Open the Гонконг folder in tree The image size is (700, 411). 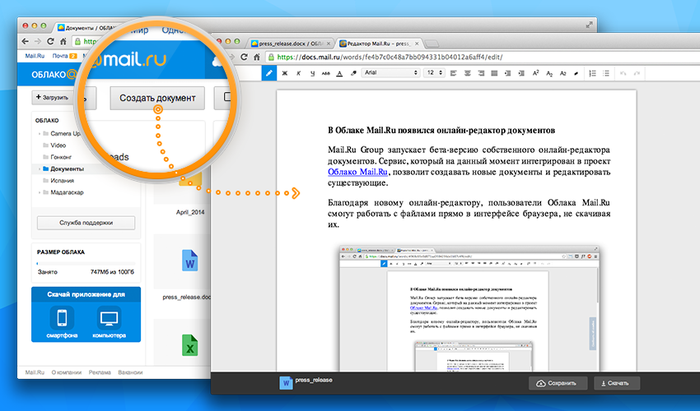pyautogui.click(x=61, y=157)
